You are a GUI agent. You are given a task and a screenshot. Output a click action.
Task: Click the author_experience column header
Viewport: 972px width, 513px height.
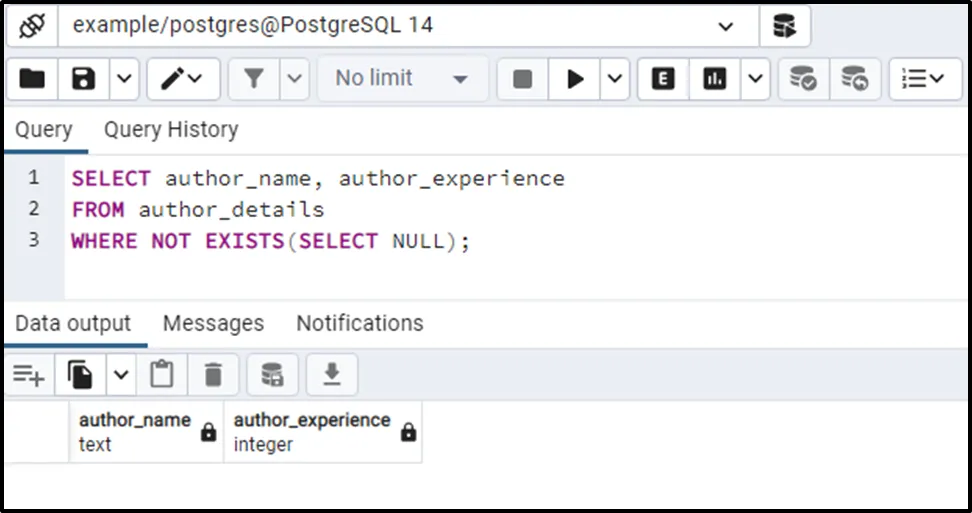312,431
